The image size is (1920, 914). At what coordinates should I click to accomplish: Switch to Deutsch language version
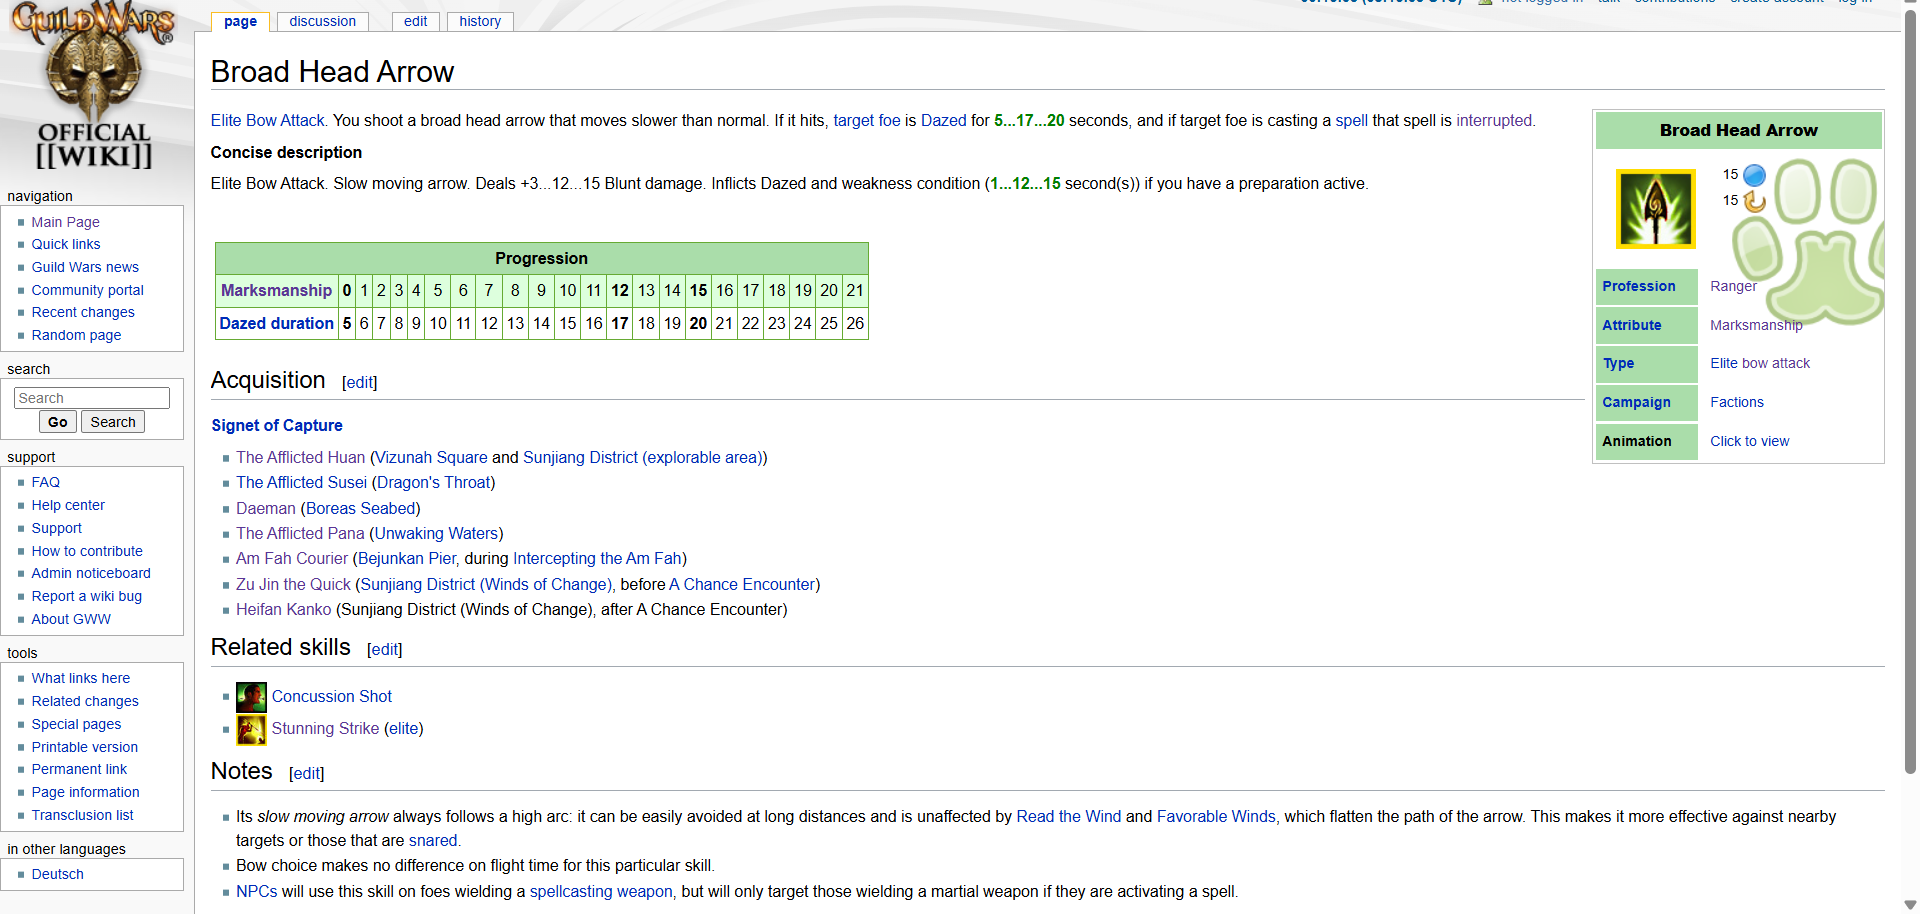coord(58,874)
